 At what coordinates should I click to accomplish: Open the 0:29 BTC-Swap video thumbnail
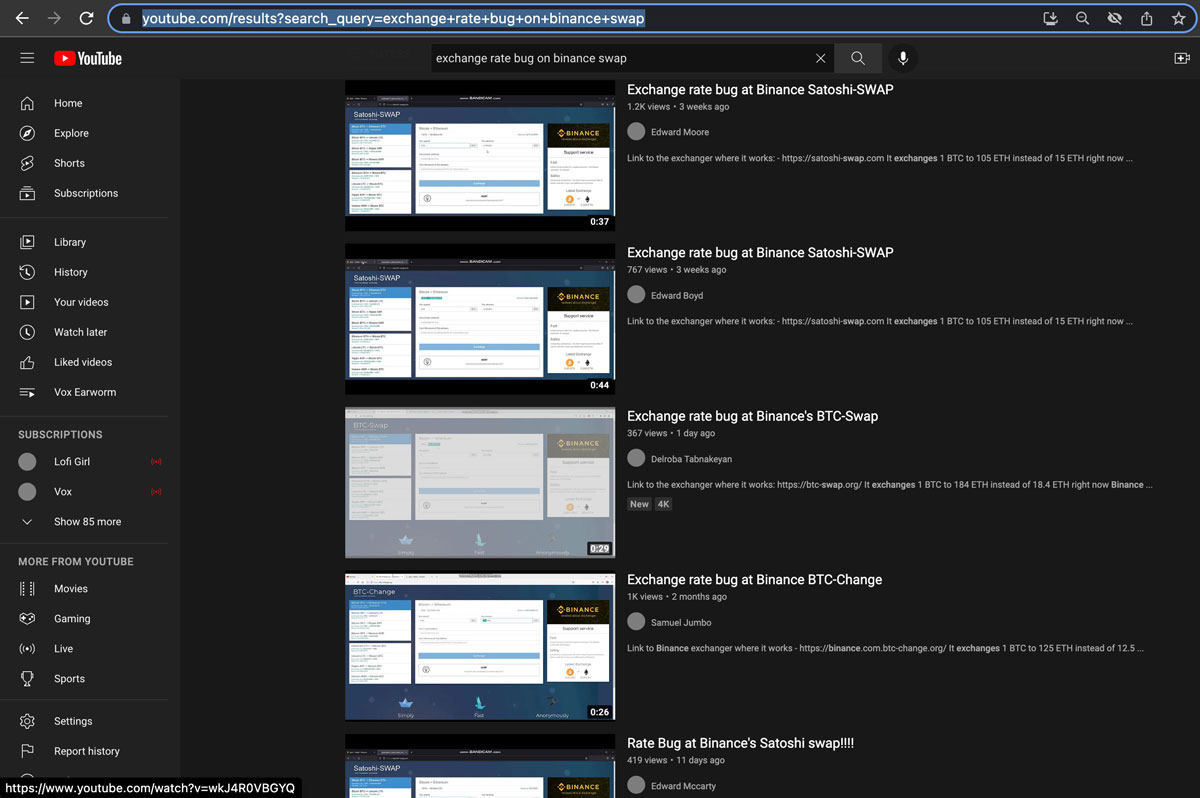(x=480, y=482)
